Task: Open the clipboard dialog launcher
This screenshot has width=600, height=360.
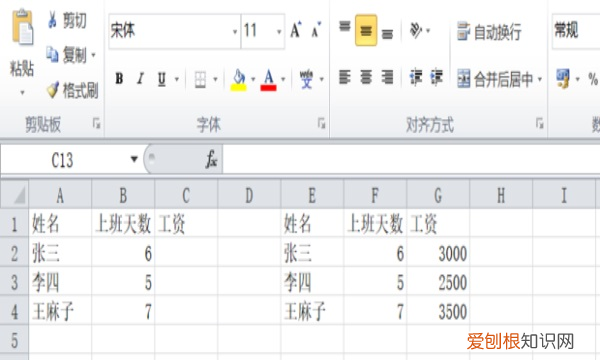Action: [96, 124]
